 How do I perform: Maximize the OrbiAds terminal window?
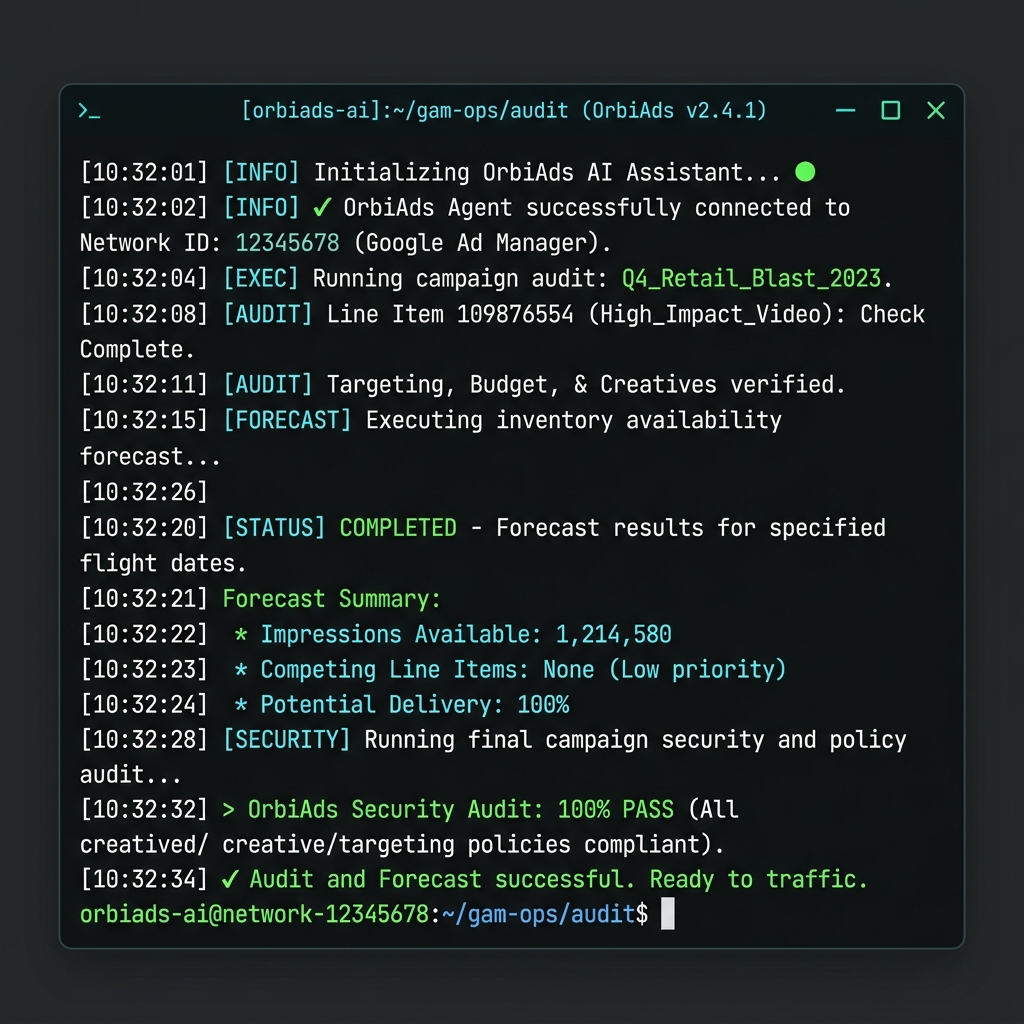click(891, 110)
